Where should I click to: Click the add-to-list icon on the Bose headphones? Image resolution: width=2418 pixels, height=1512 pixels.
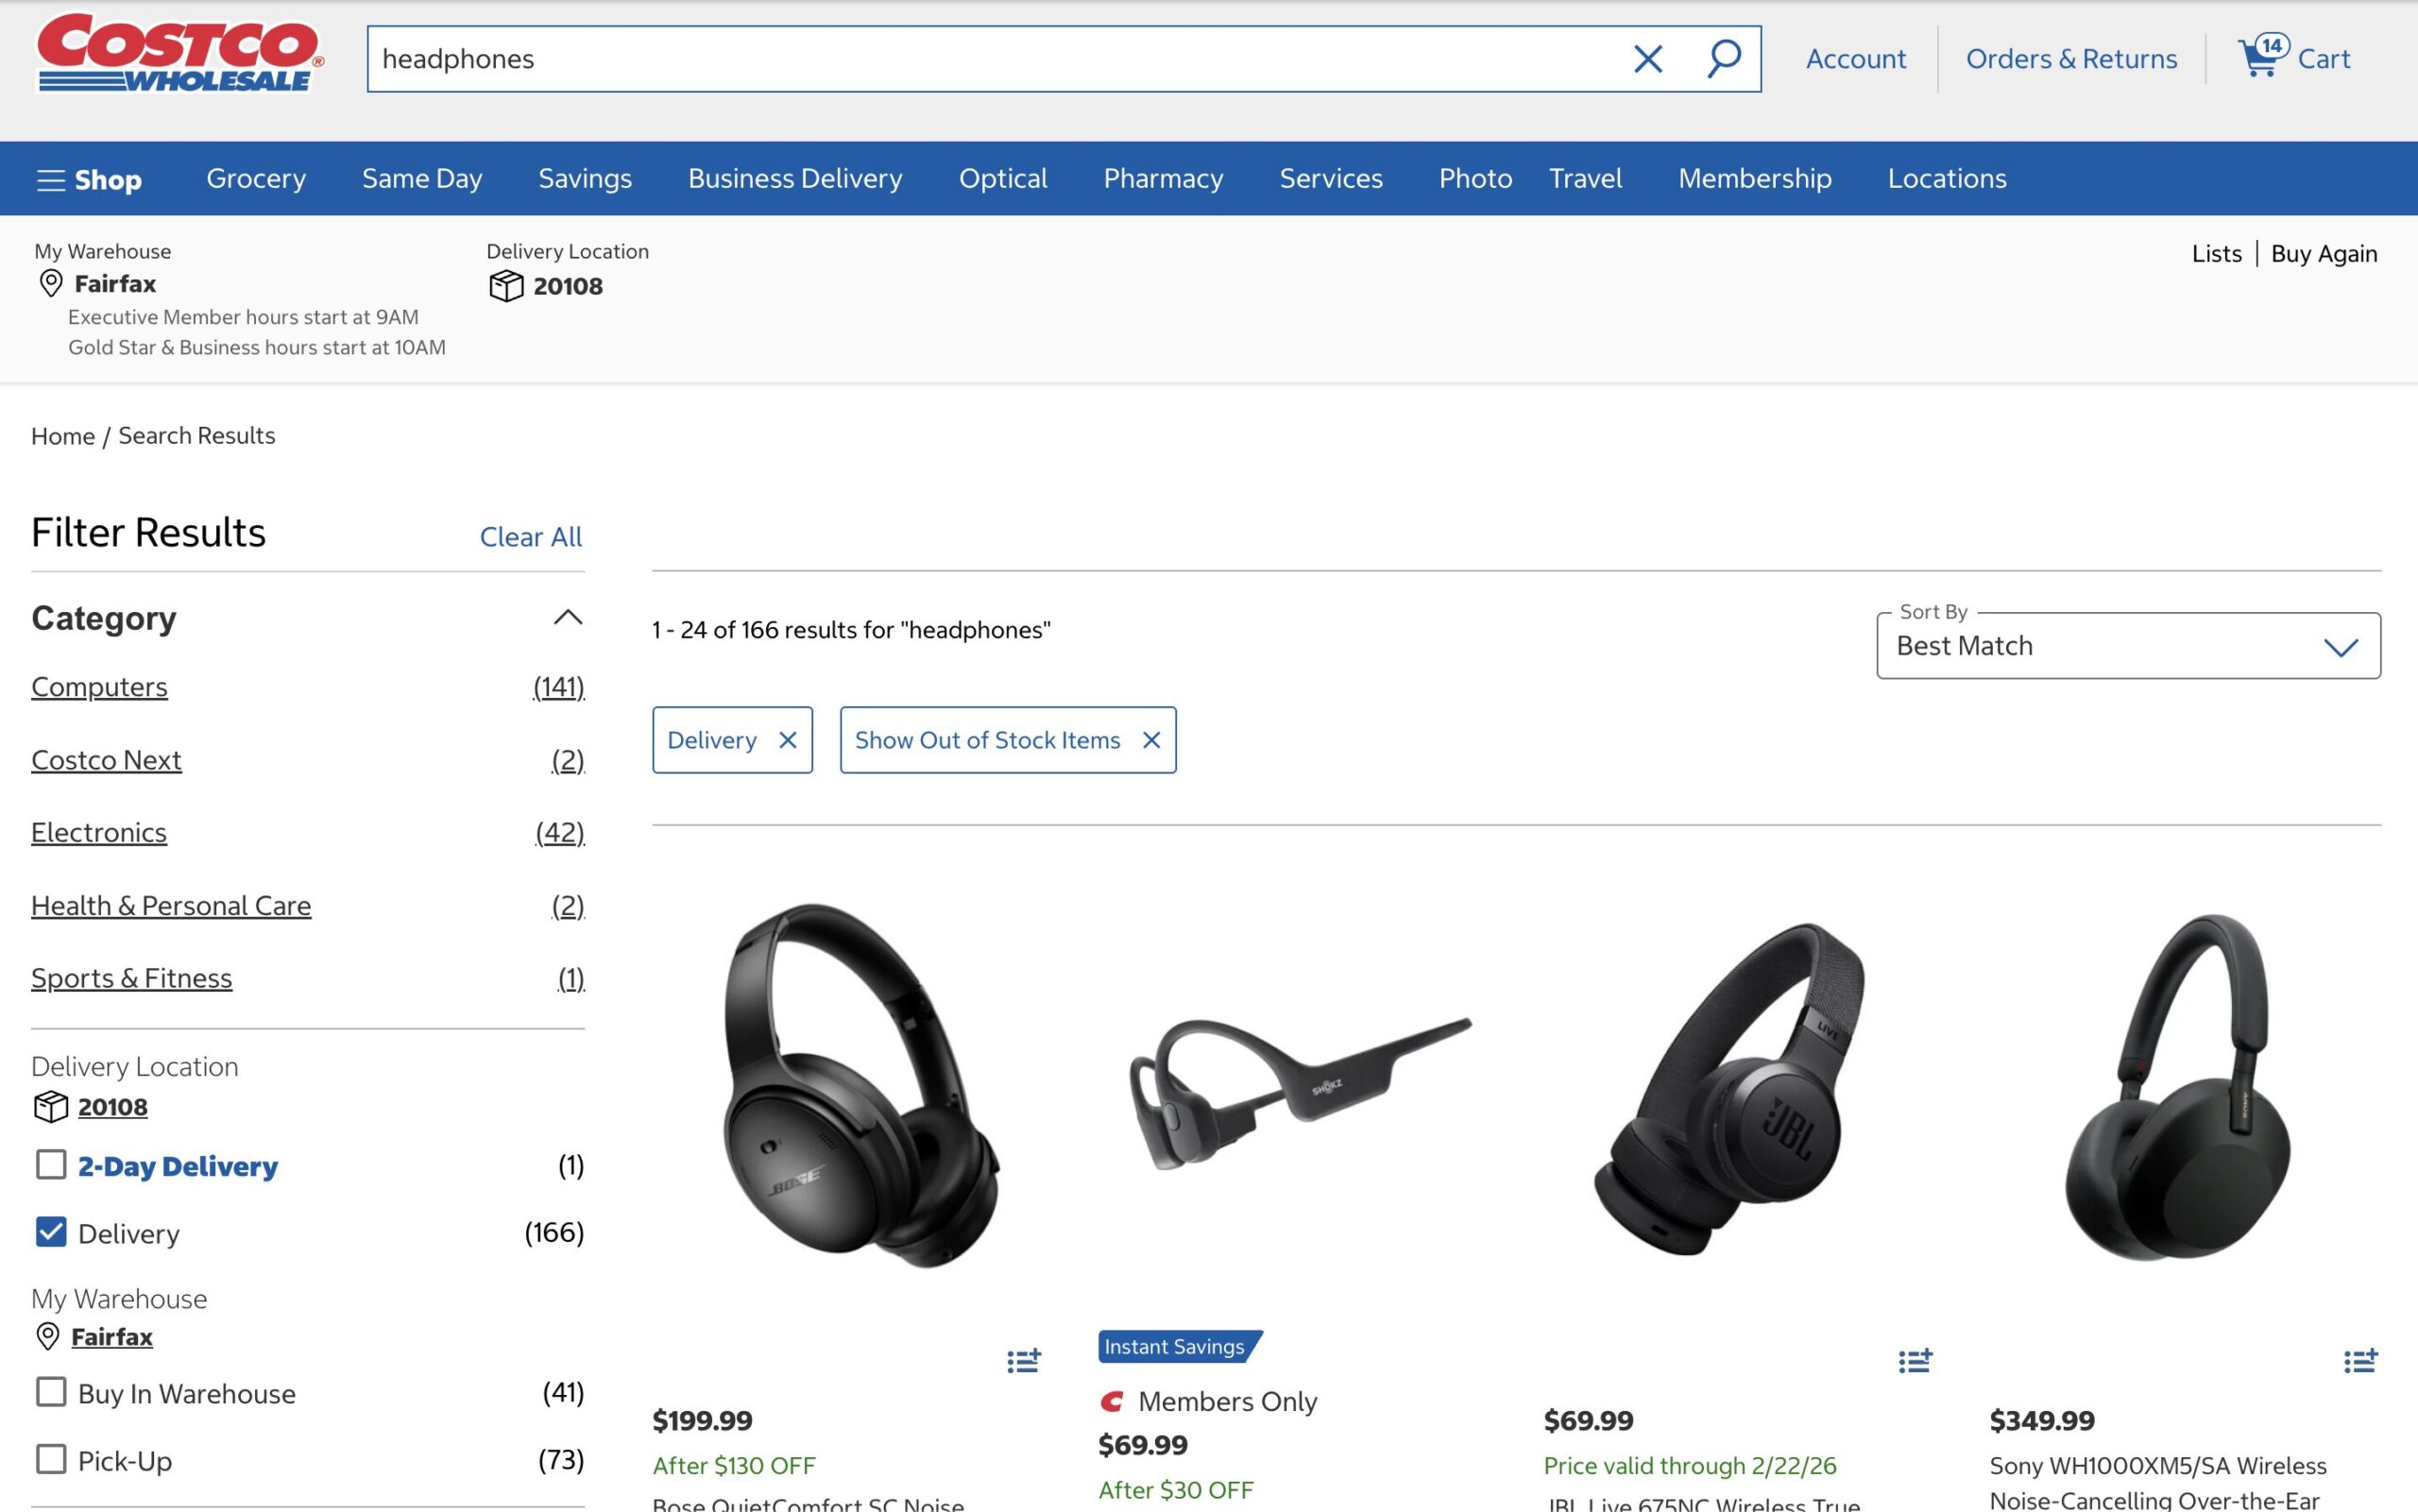(x=1023, y=1361)
